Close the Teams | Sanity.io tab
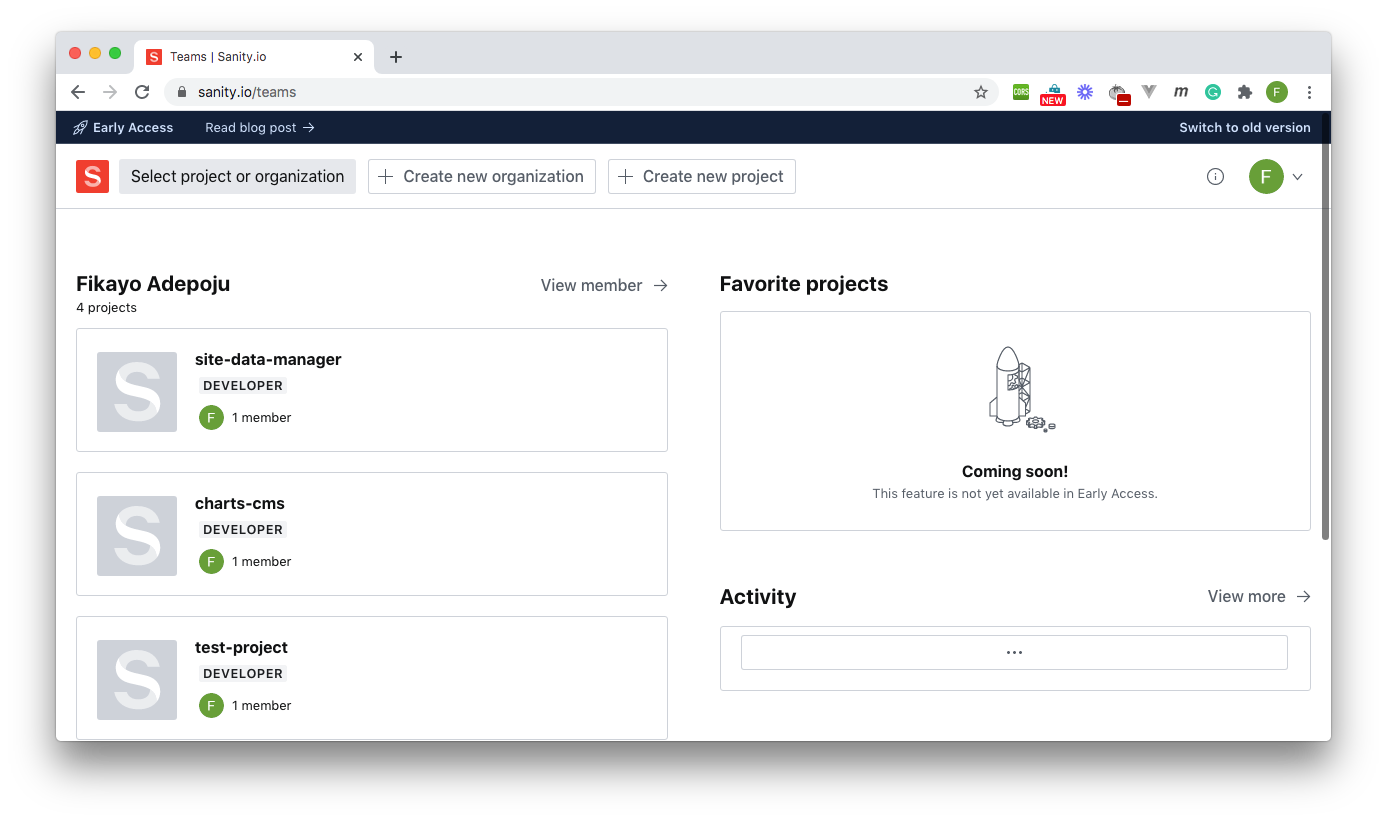The width and height of the screenshot is (1387, 821). point(358,57)
